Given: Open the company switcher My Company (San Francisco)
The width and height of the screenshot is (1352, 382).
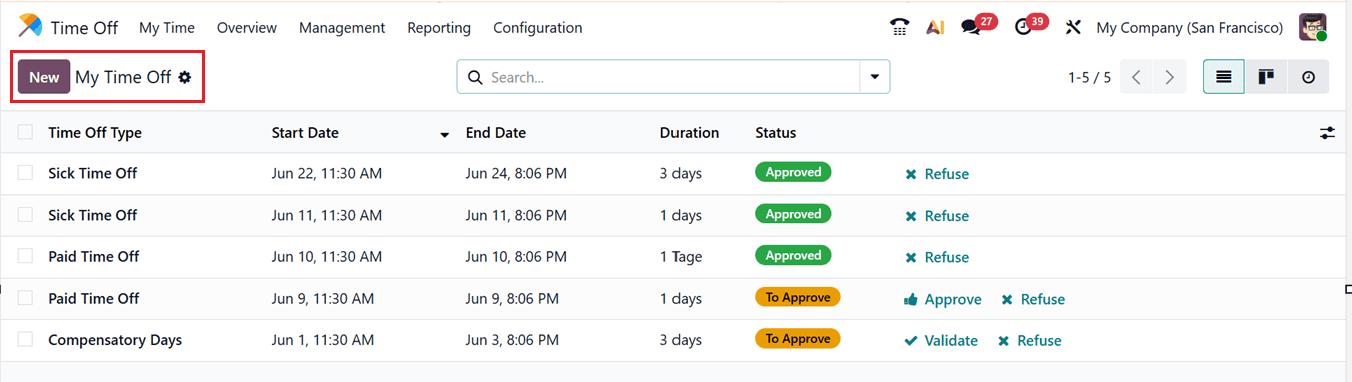Looking at the screenshot, I should 1189,28.
